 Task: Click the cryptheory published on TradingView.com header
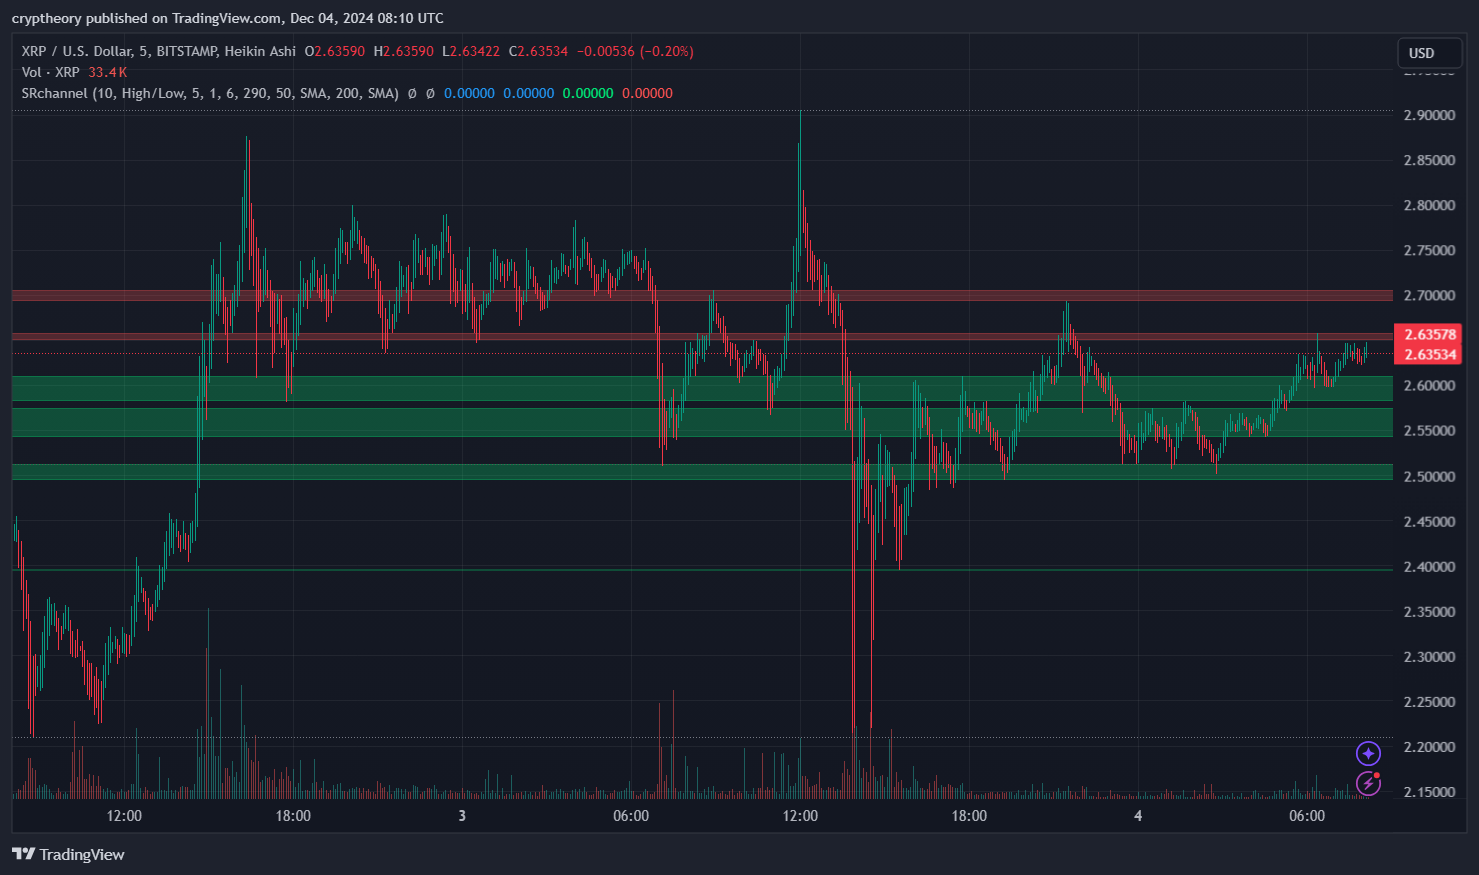[227, 18]
